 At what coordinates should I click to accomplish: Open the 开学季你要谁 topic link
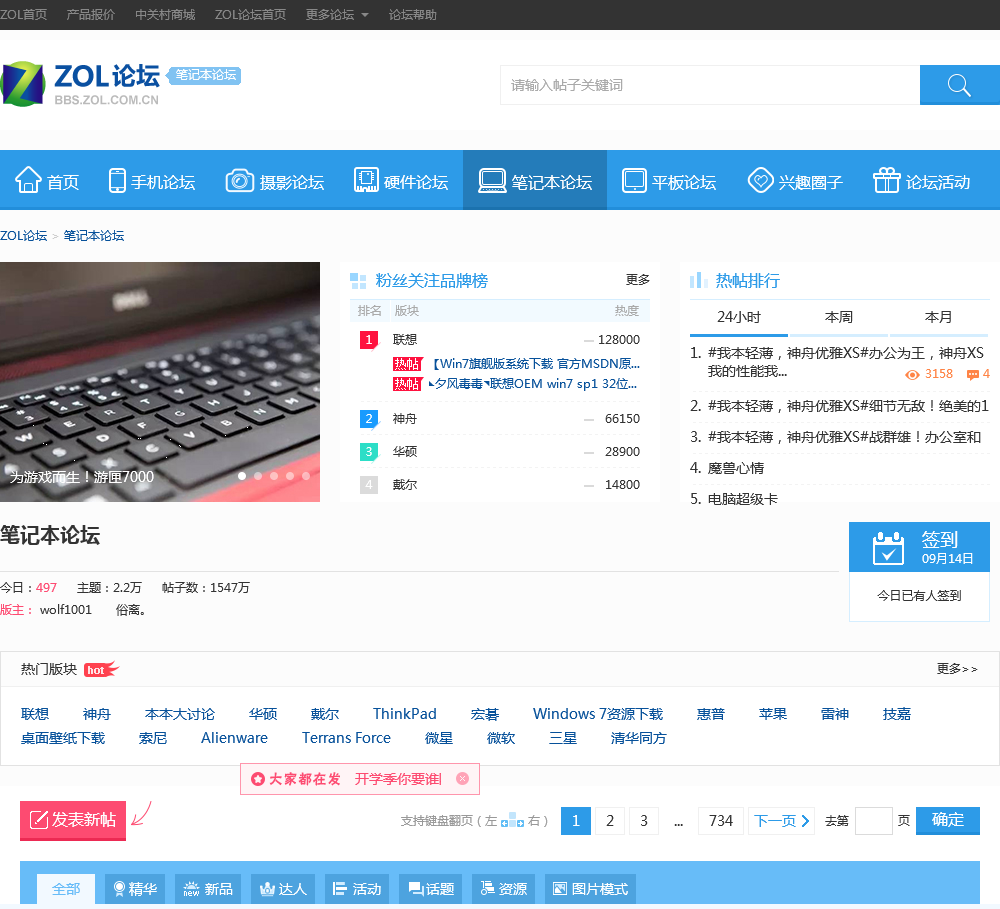398,779
